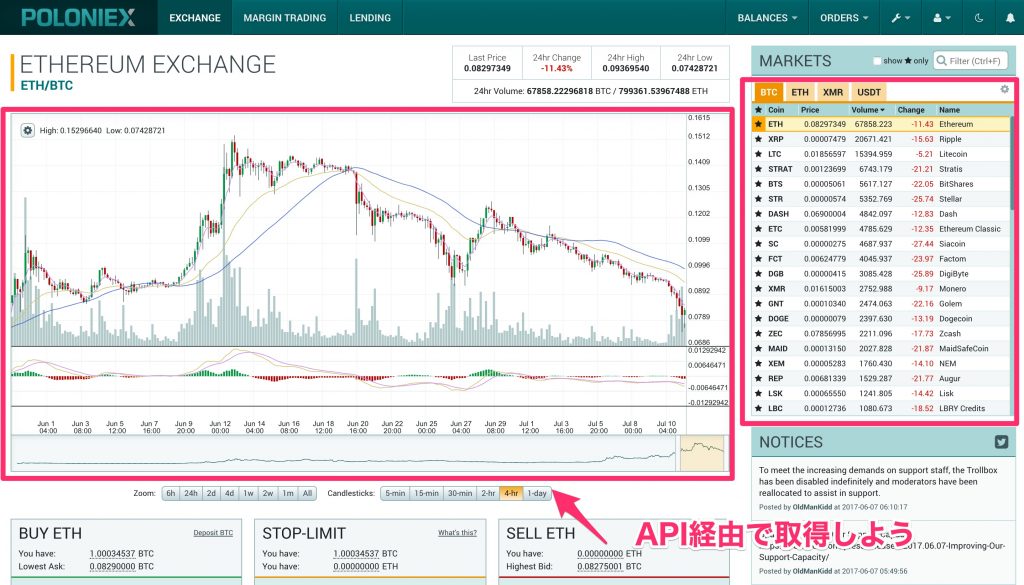
Task: Open the Lending page
Action: tap(370, 18)
